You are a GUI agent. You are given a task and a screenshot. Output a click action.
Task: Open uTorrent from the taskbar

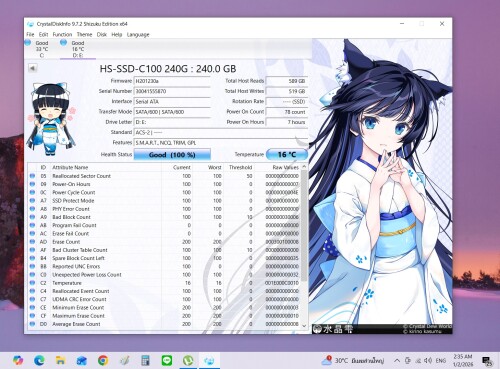tap(188, 360)
